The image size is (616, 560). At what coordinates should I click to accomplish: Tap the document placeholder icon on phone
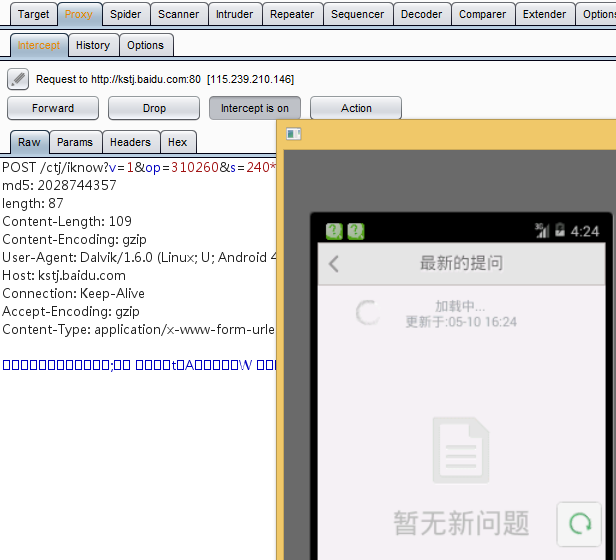(461, 450)
